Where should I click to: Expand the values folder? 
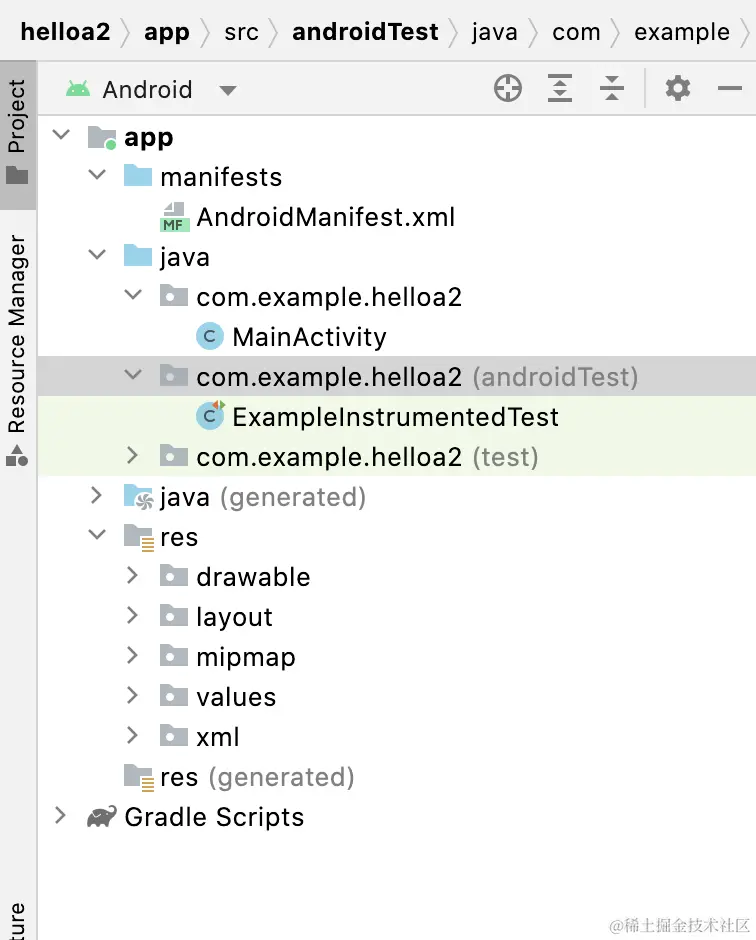[132, 695]
